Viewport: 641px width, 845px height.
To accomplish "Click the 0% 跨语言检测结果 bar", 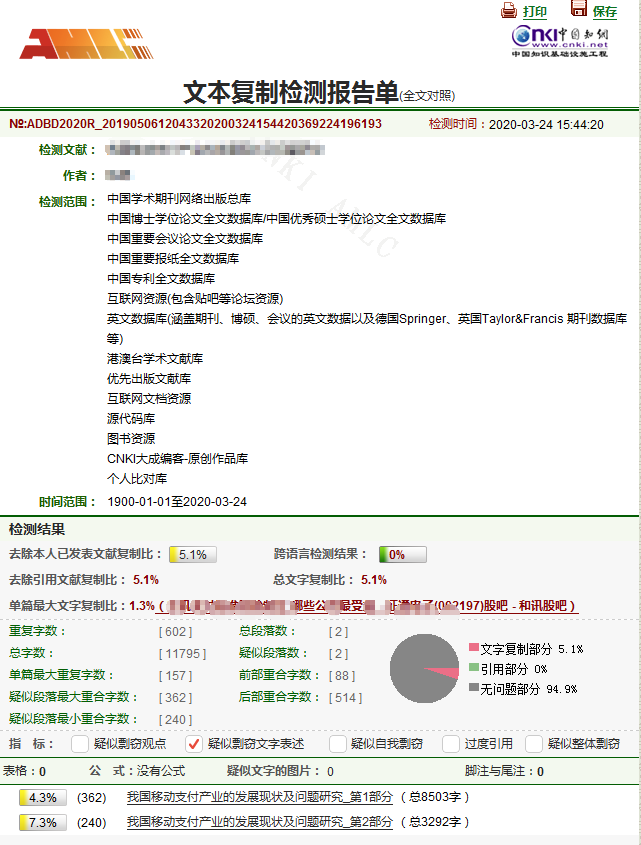I will coord(403,555).
